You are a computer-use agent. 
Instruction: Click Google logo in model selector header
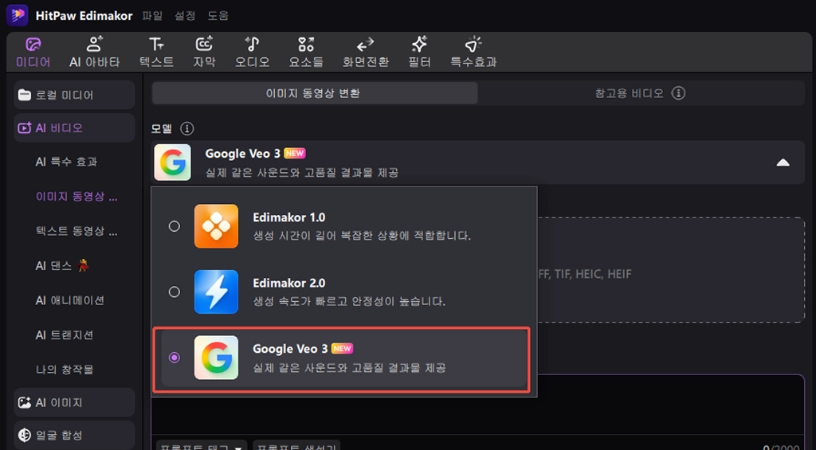[x=172, y=162]
